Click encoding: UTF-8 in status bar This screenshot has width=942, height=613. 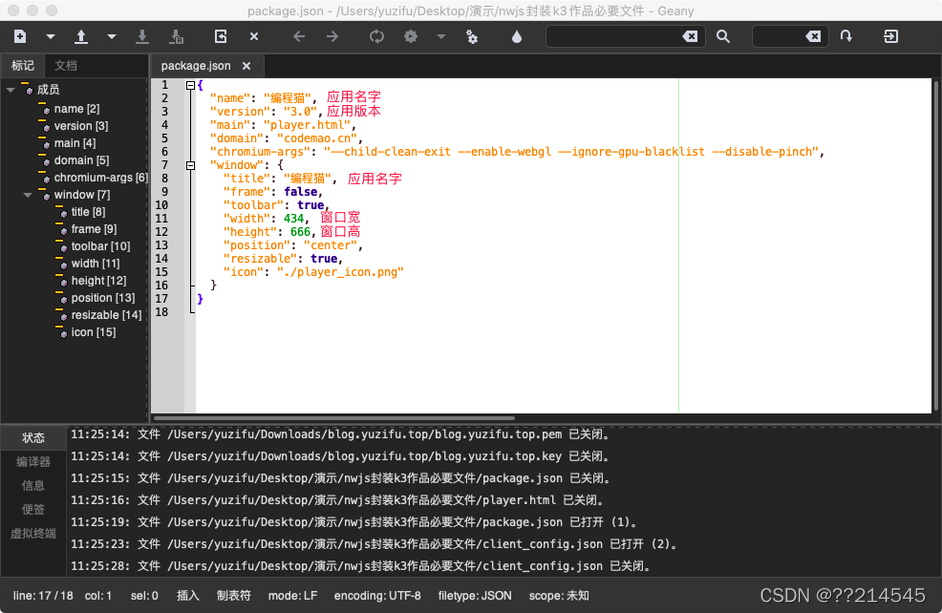pyautogui.click(x=377, y=596)
